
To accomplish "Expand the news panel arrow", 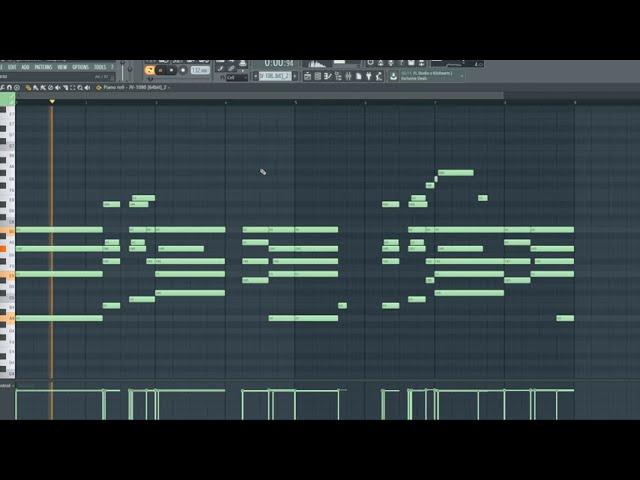I will 462,76.
